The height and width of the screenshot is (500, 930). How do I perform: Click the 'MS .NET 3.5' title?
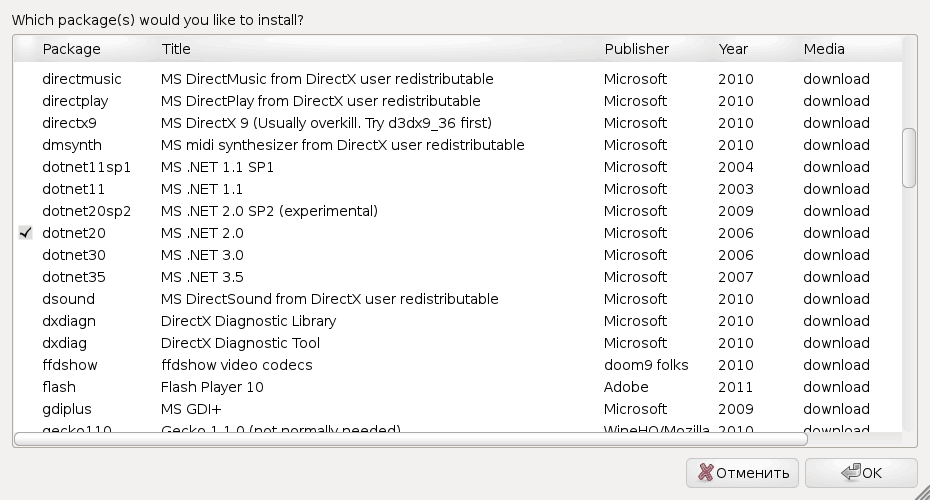[x=202, y=277]
